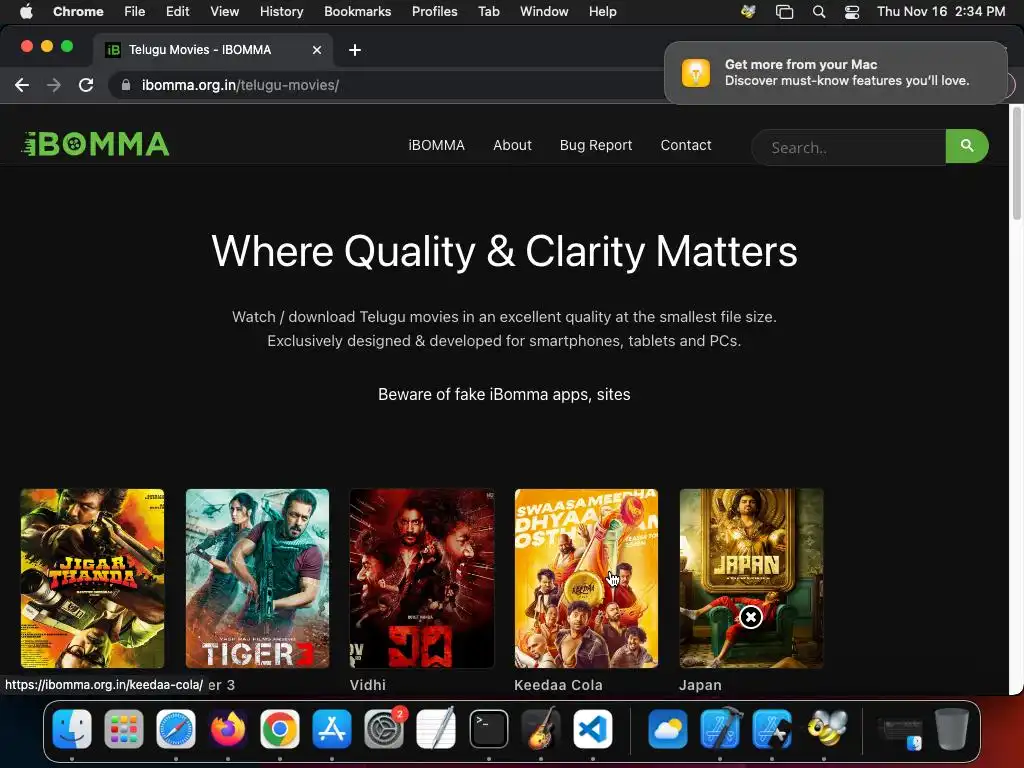
Task: Open Weather app from the dock
Action: (x=667, y=729)
